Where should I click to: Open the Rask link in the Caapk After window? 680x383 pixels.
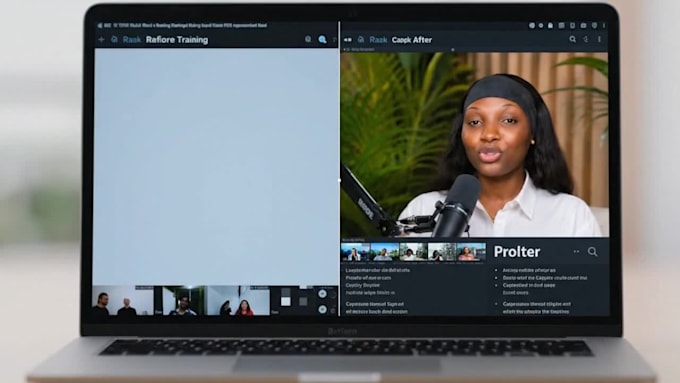[x=378, y=39]
